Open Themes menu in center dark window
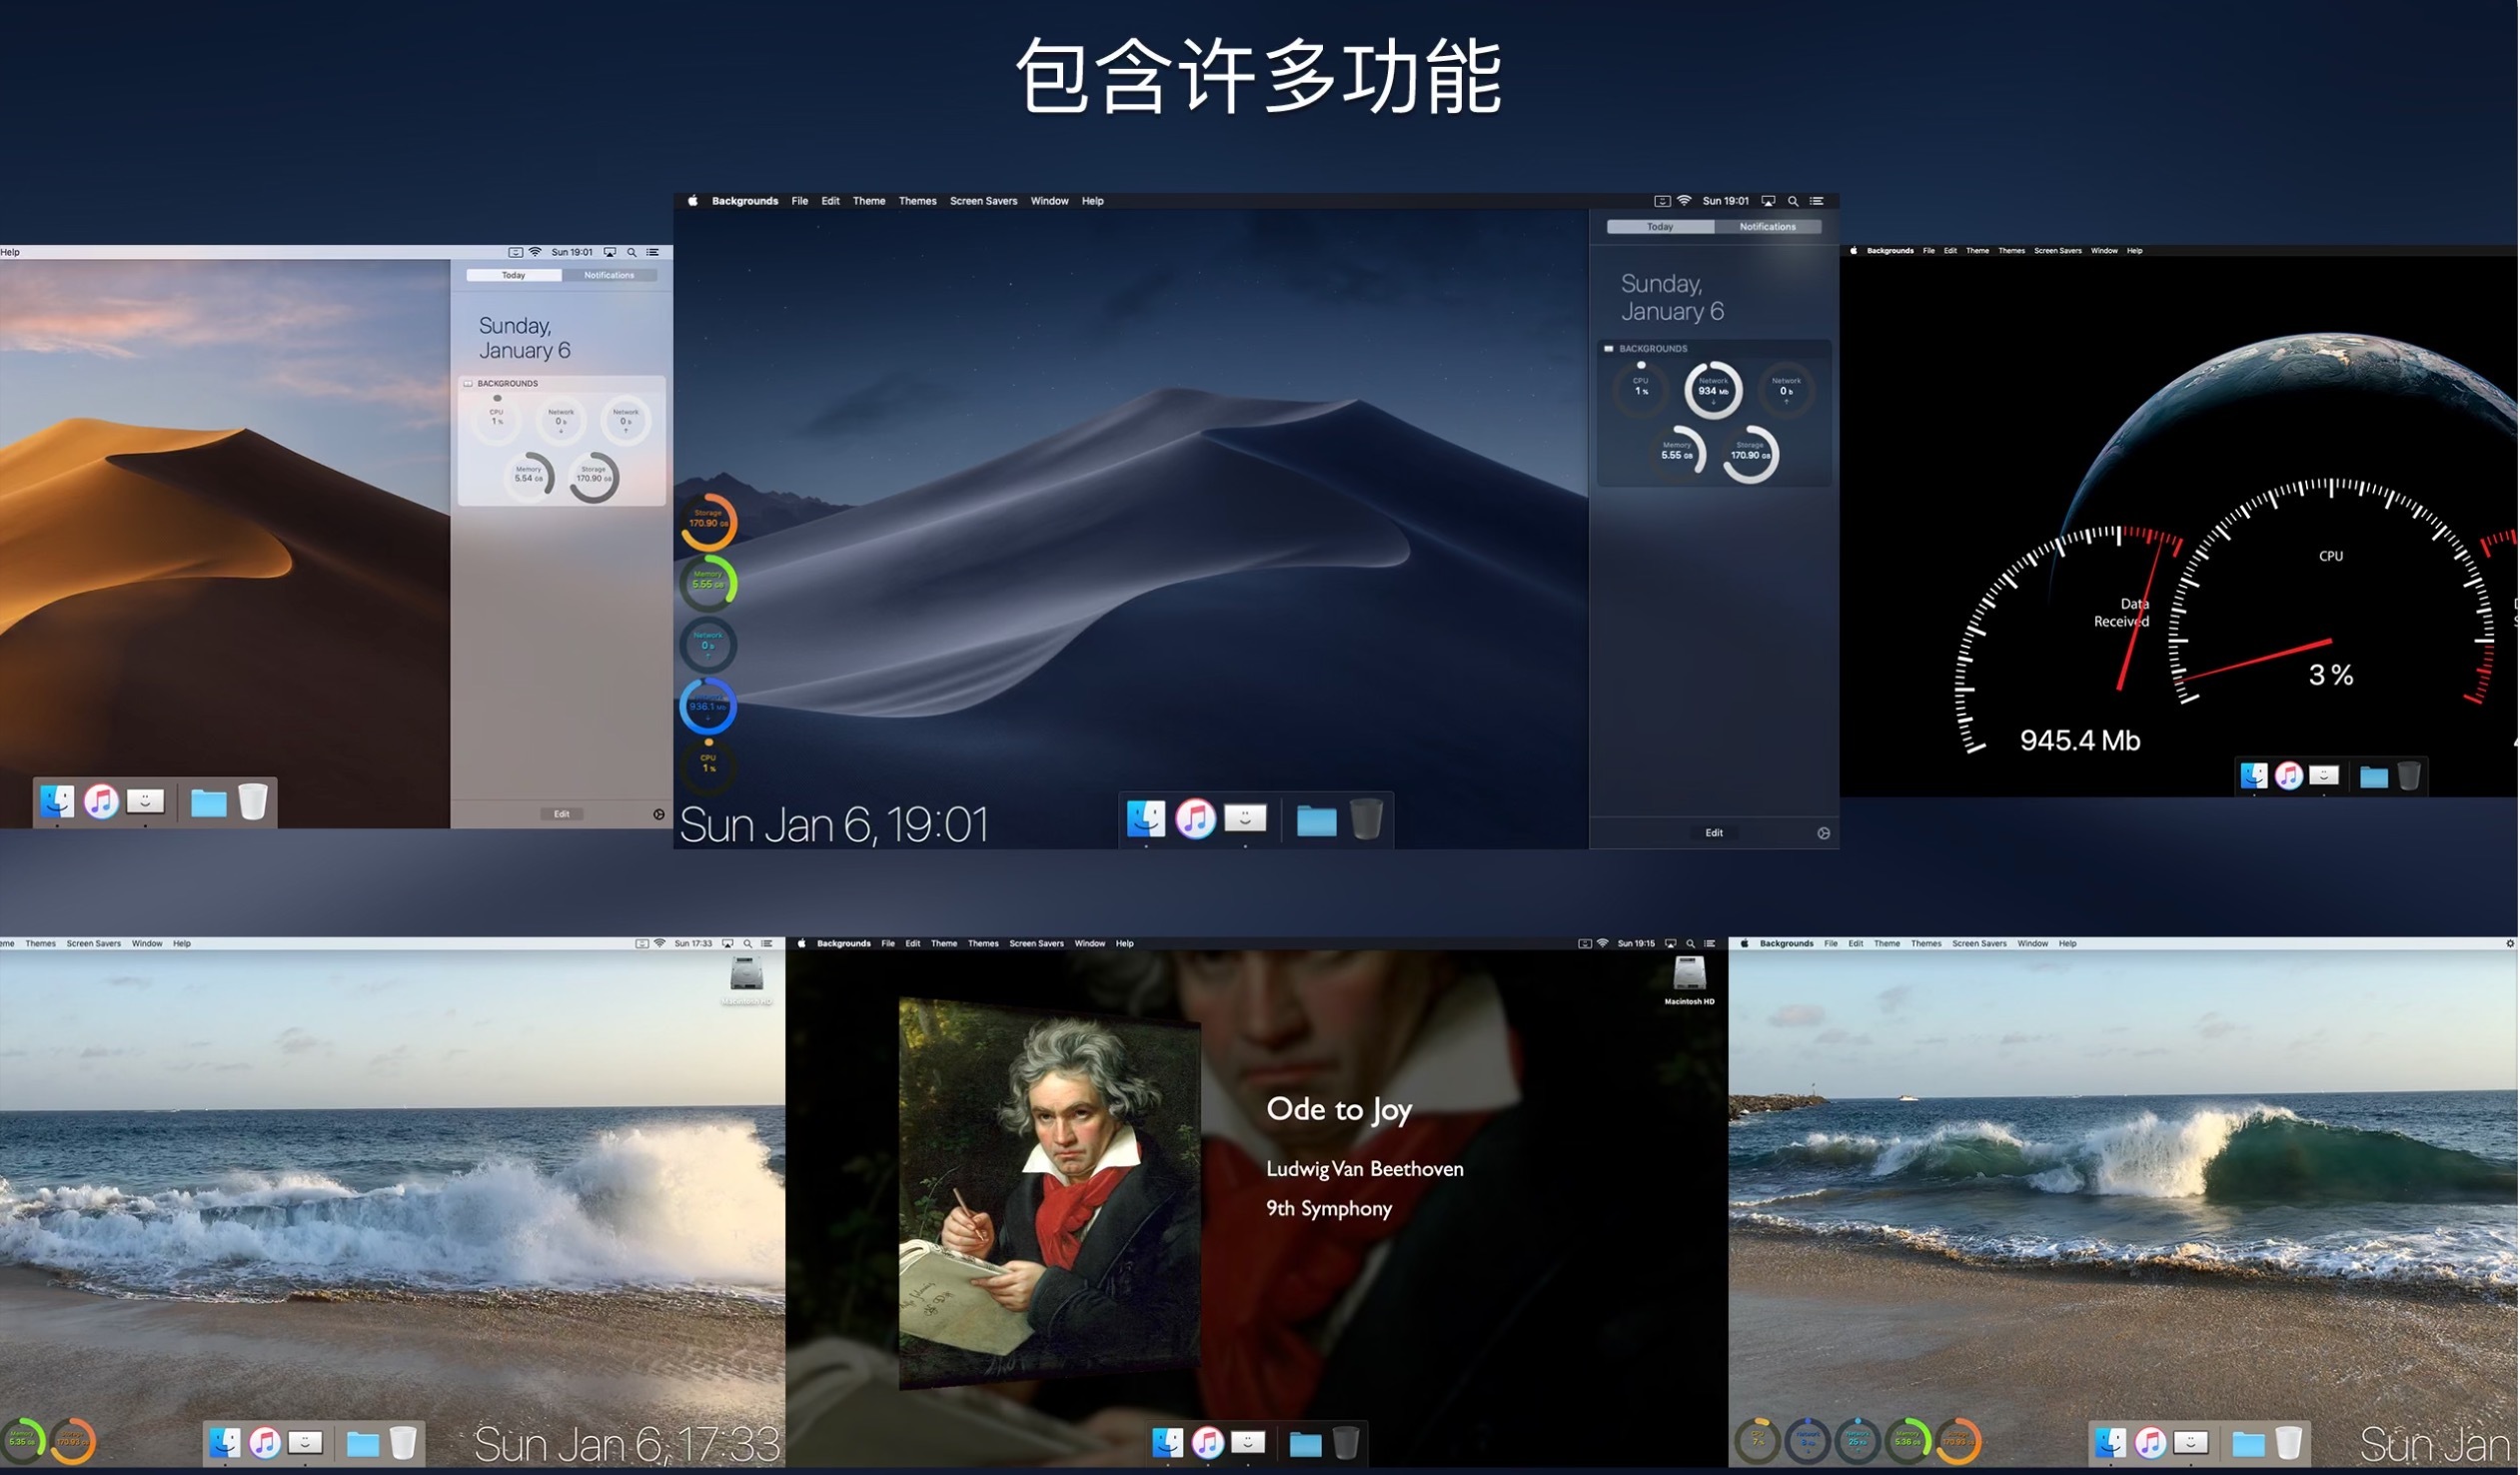 (x=917, y=201)
